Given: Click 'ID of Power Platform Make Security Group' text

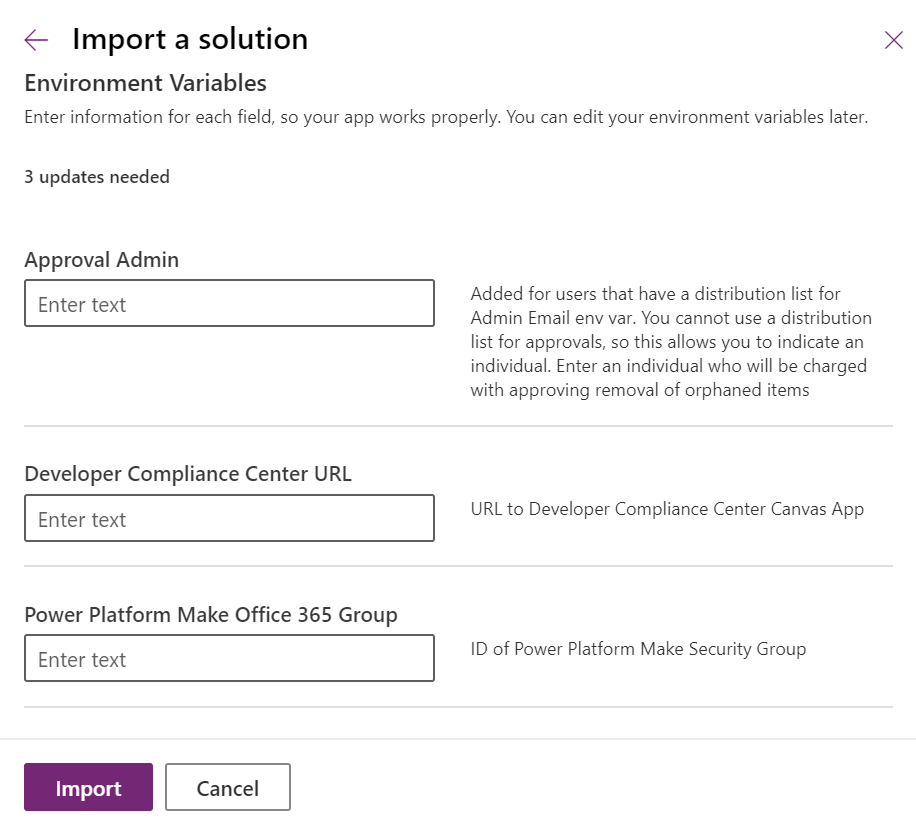Looking at the screenshot, I should (638, 648).
